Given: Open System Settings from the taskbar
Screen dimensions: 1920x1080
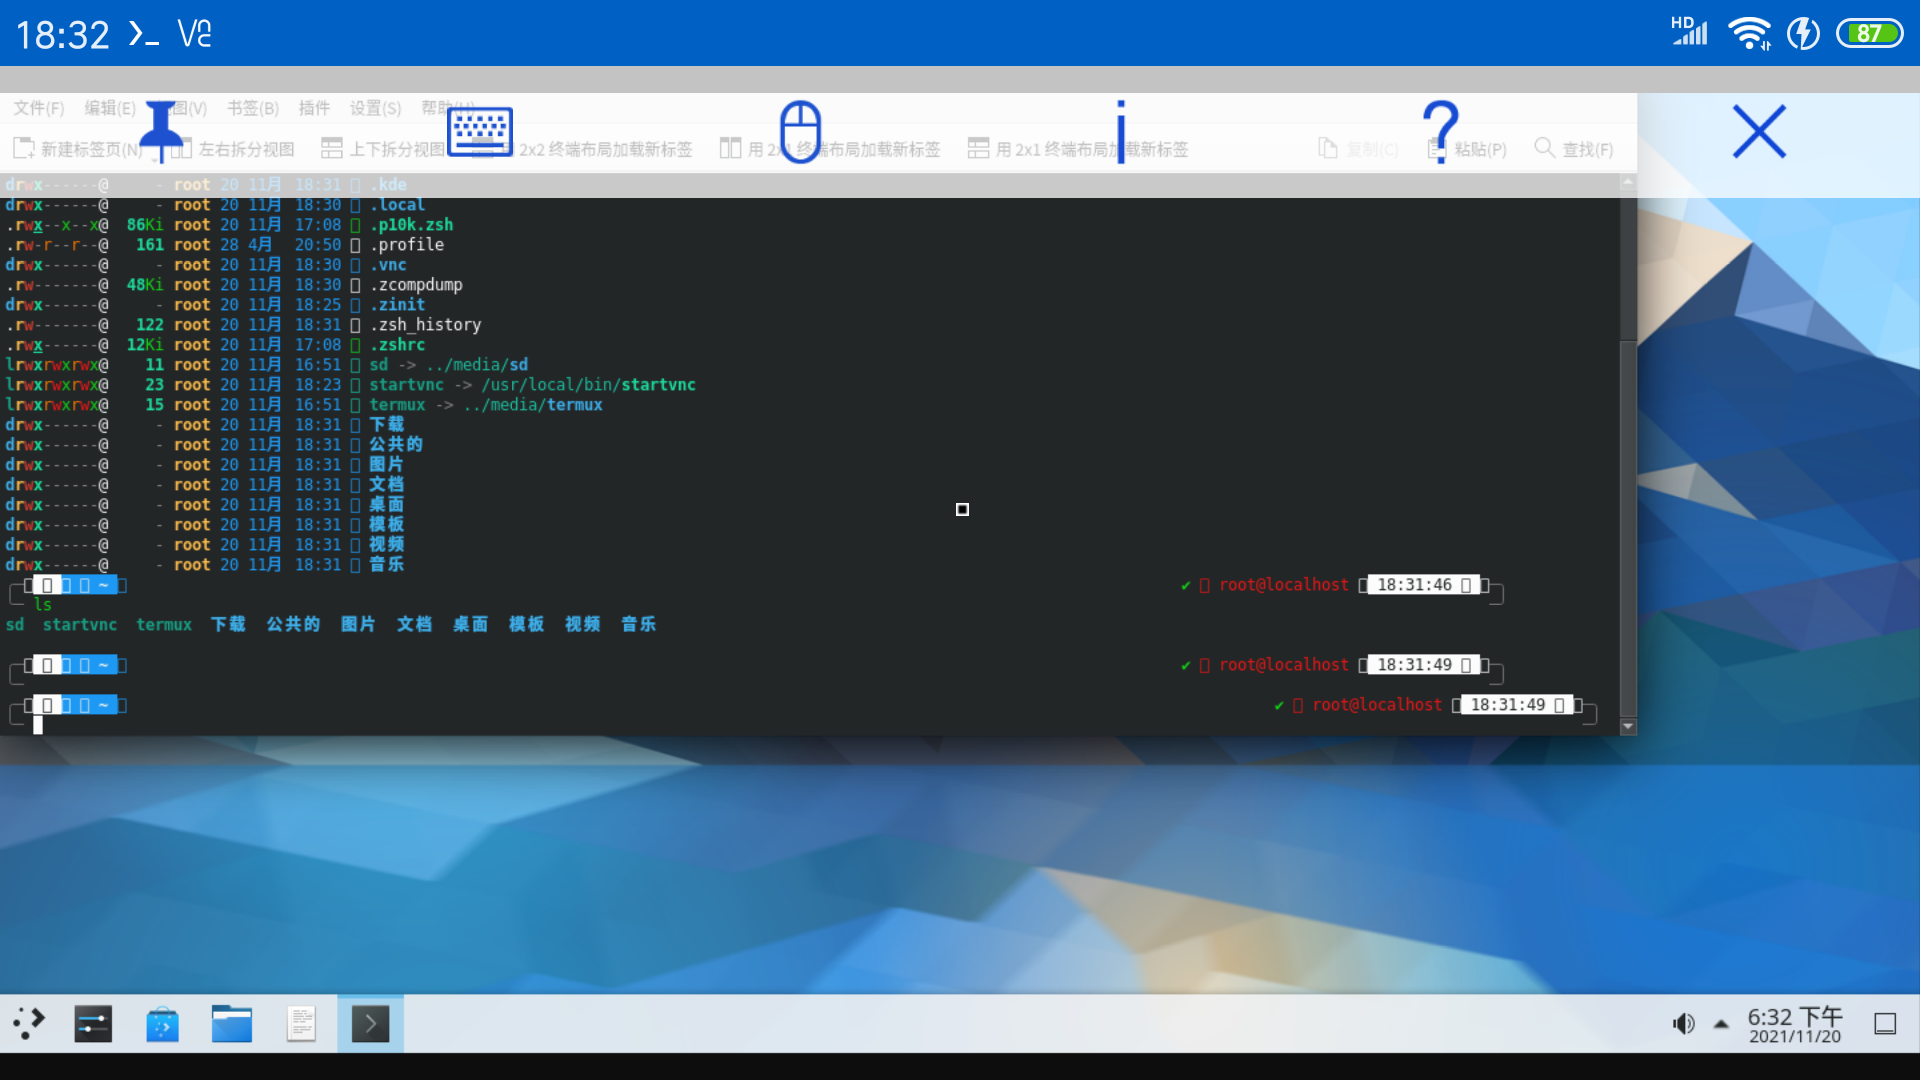Looking at the screenshot, I should click(x=93, y=1023).
